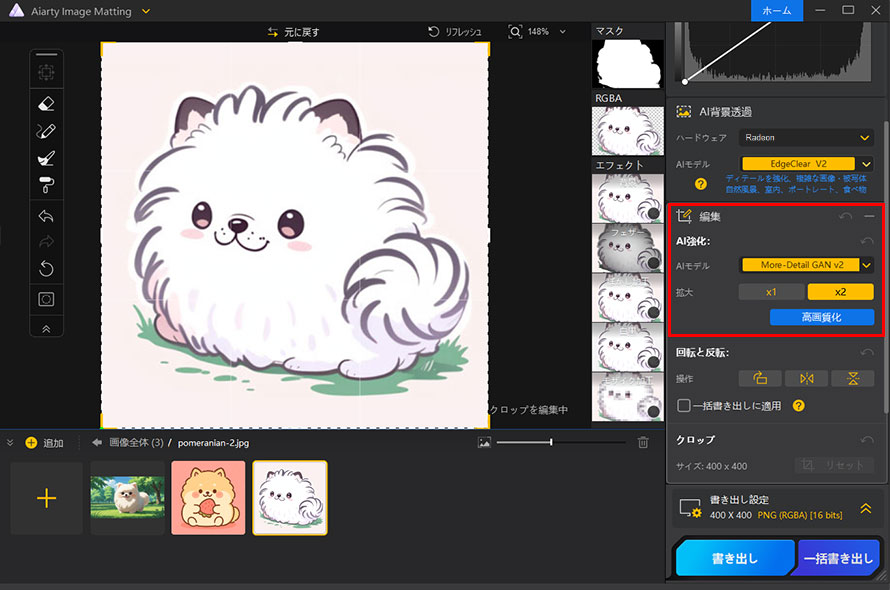890x590 pixels.
Task: Click 追加 to add images
Action: (44, 443)
